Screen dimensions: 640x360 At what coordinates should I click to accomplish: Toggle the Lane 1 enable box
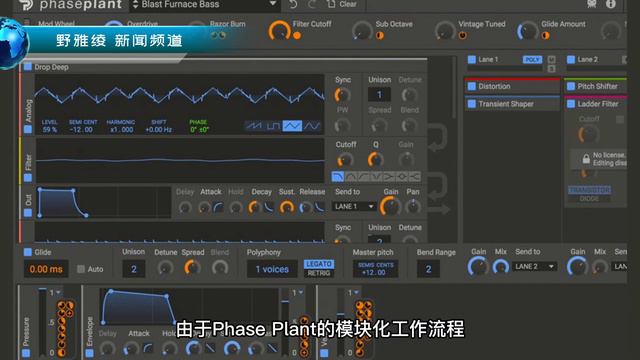click(x=472, y=60)
